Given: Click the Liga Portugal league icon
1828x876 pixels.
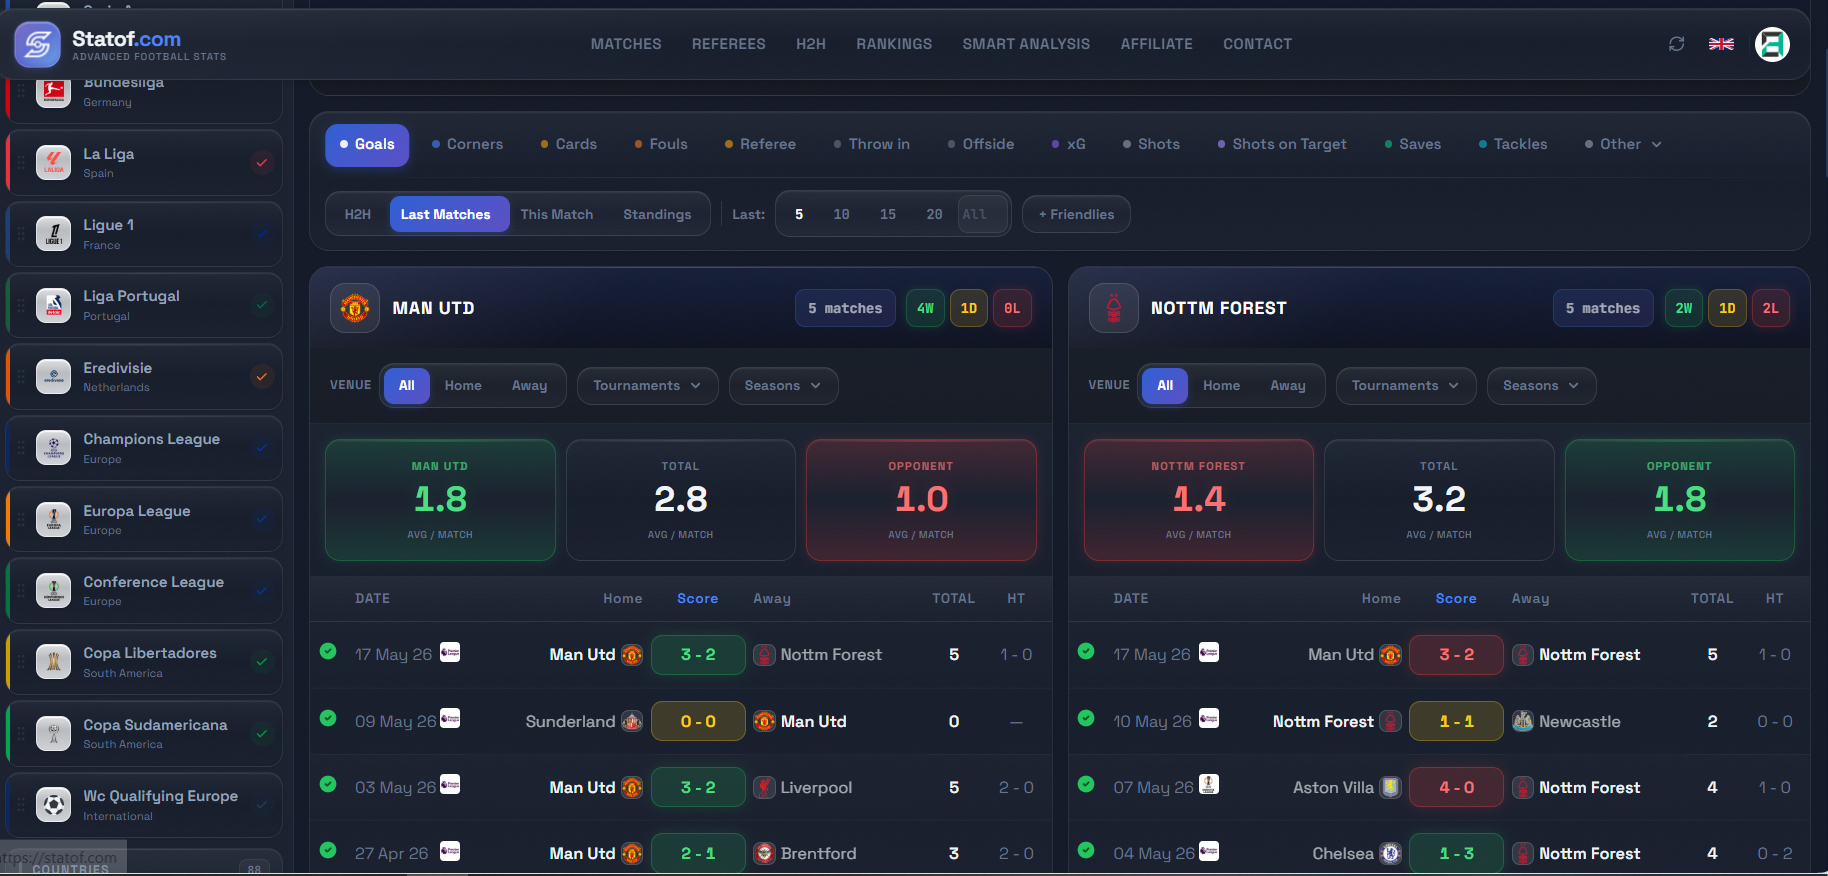Looking at the screenshot, I should [x=54, y=305].
